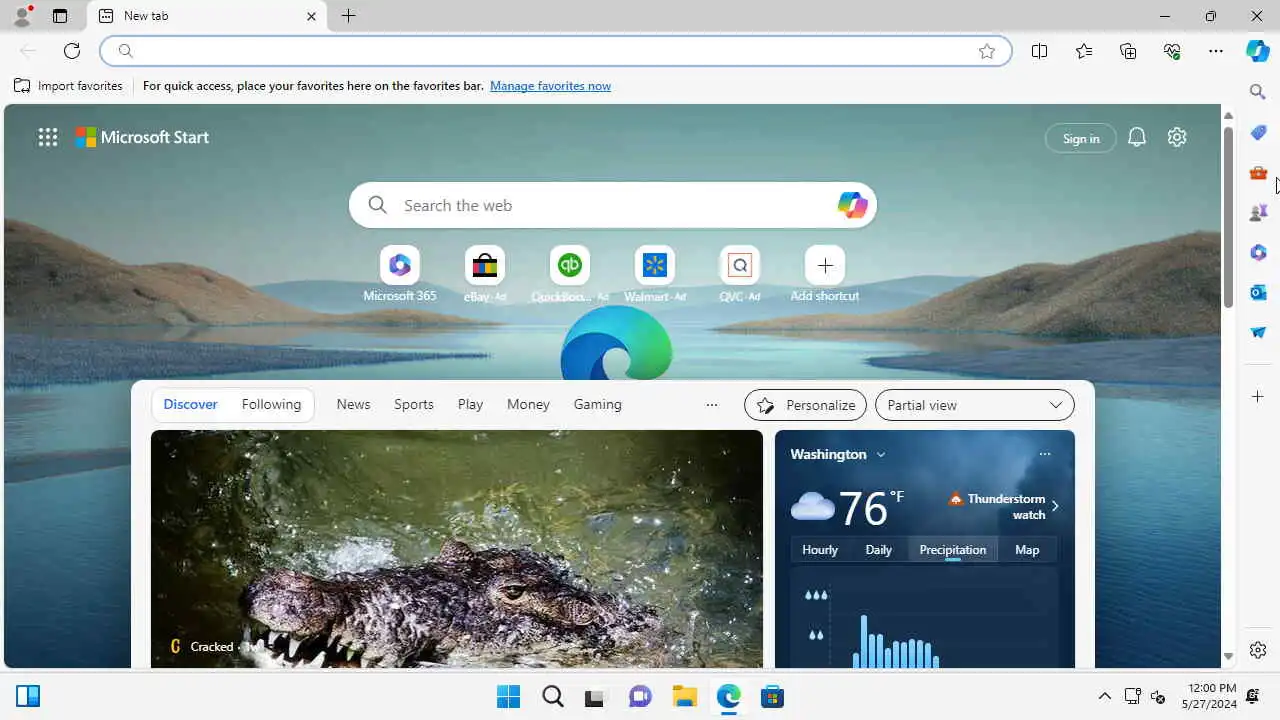Open File Explorer from taskbar
This screenshot has height=720, width=1280.
684,696
